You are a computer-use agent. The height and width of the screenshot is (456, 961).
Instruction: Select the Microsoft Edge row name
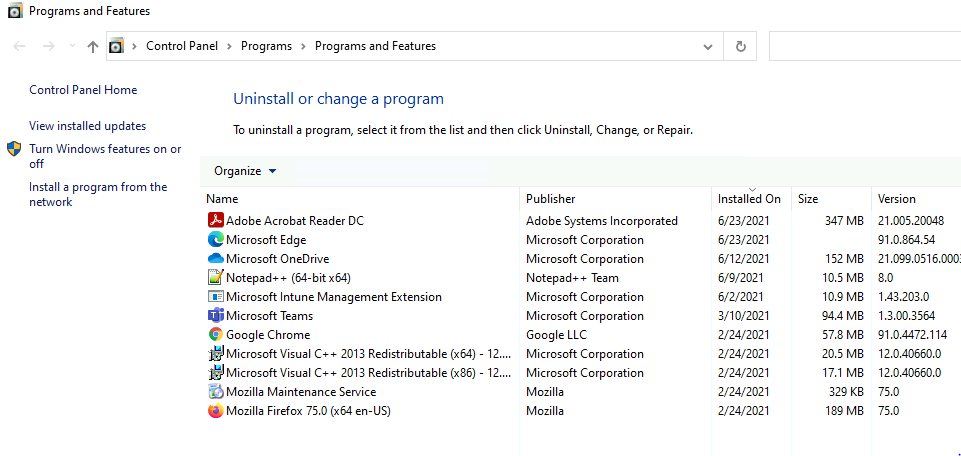pyautogui.click(x=266, y=240)
